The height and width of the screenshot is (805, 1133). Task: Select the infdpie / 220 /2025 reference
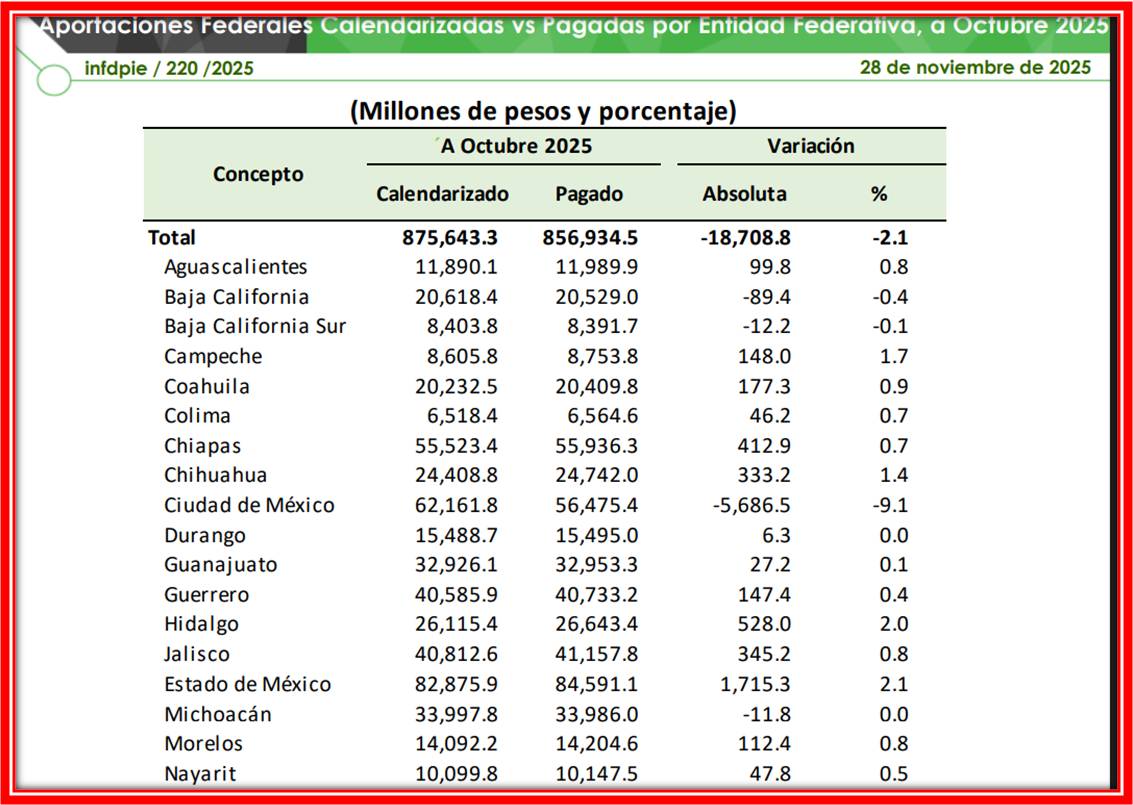(x=168, y=68)
